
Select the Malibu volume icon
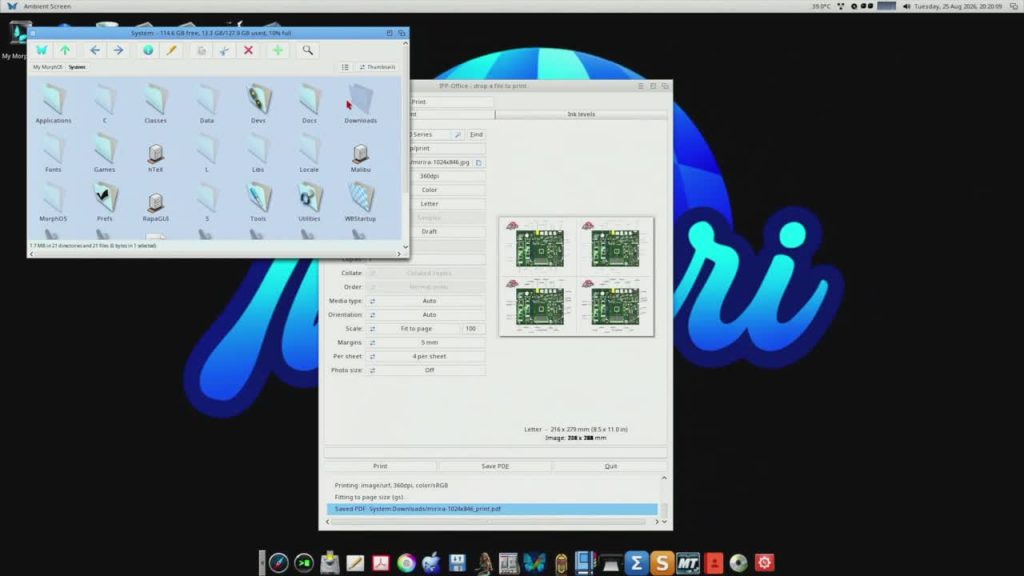[360, 157]
